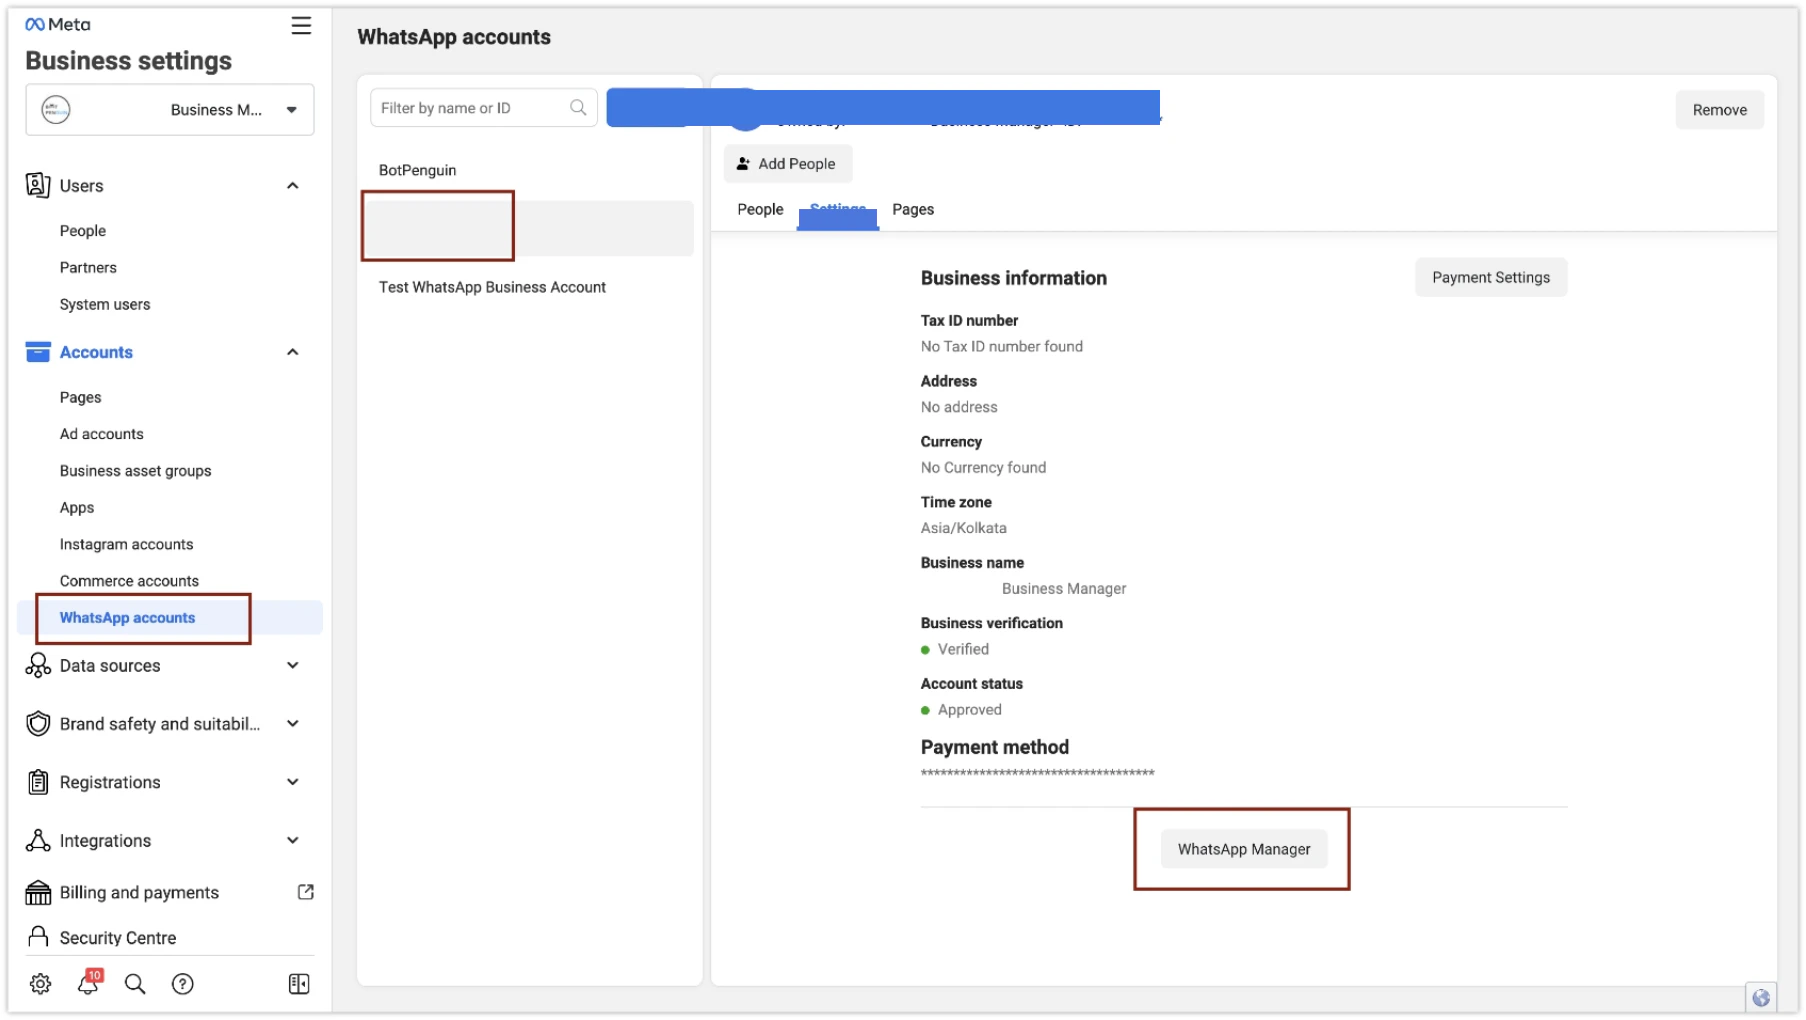Viewport: 1806px width, 1020px height.
Task: Click the 'No Tax ID number found' text
Action: coord(1001,346)
